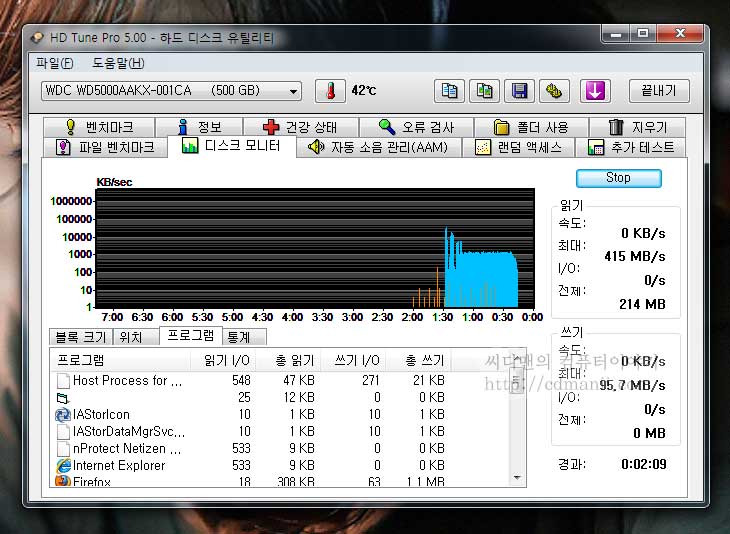This screenshot has height=534, width=730.
Task: Click the purple down-arrow tray icon
Action: 595,90
